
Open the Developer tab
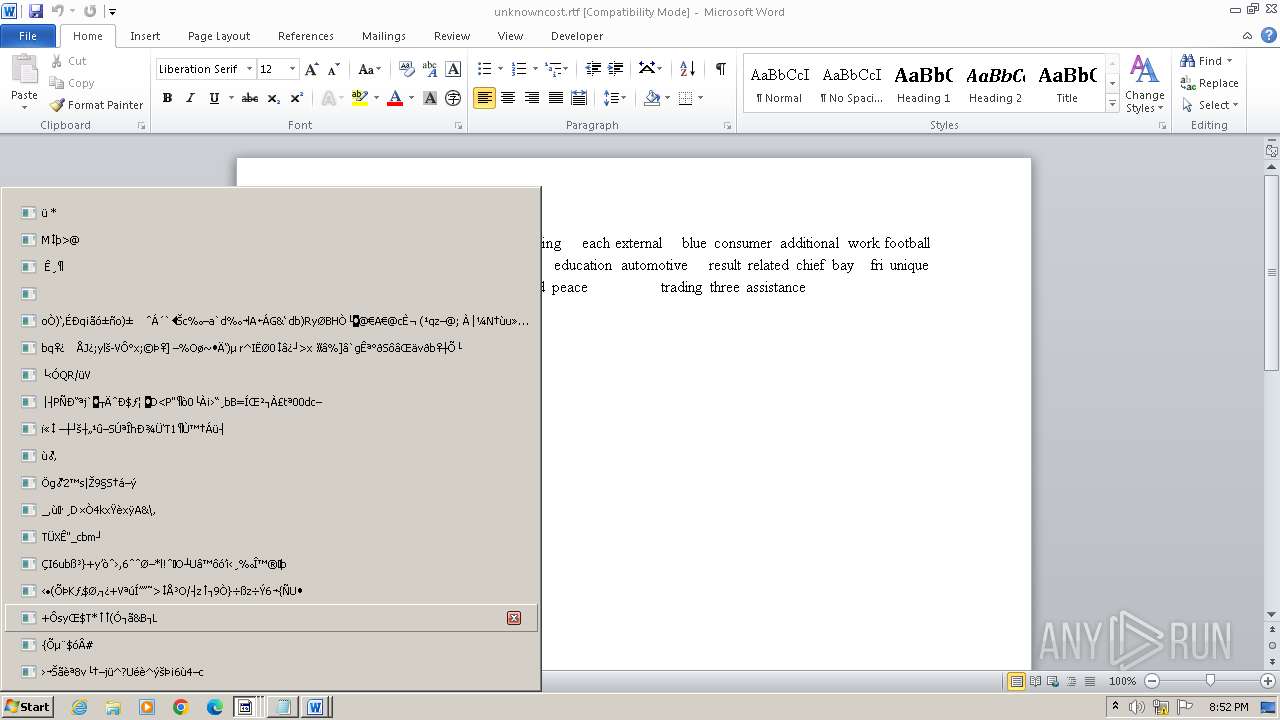point(577,36)
